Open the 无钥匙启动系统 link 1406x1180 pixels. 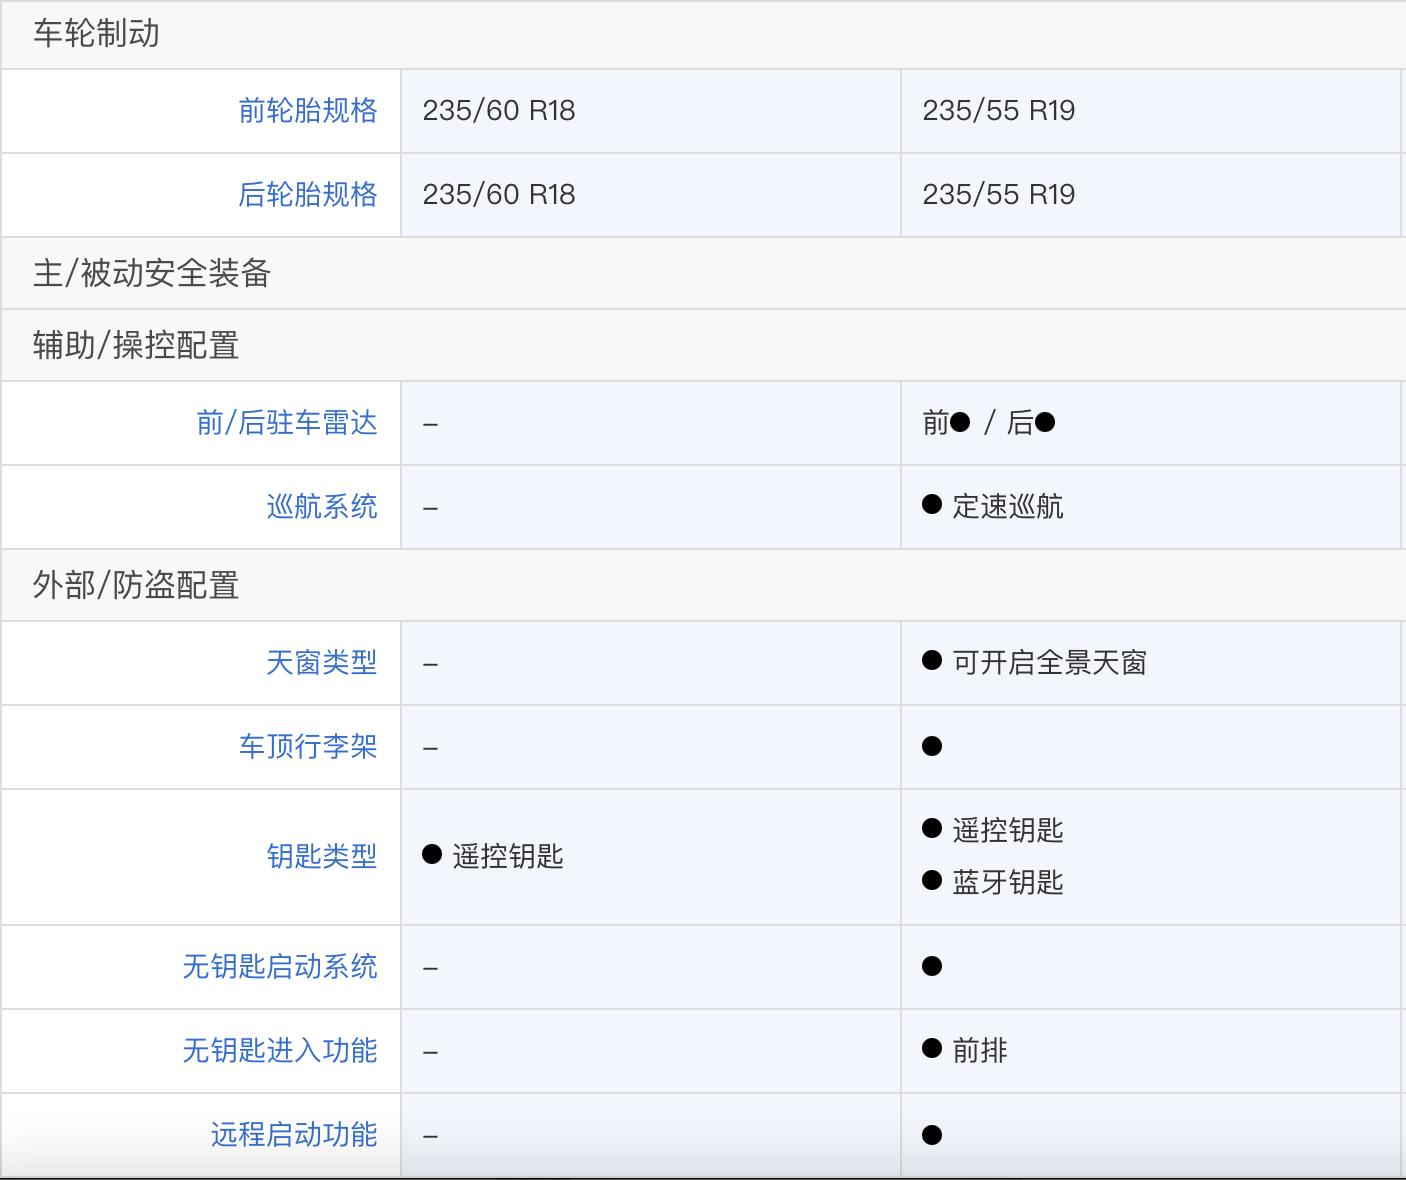[x=280, y=967]
